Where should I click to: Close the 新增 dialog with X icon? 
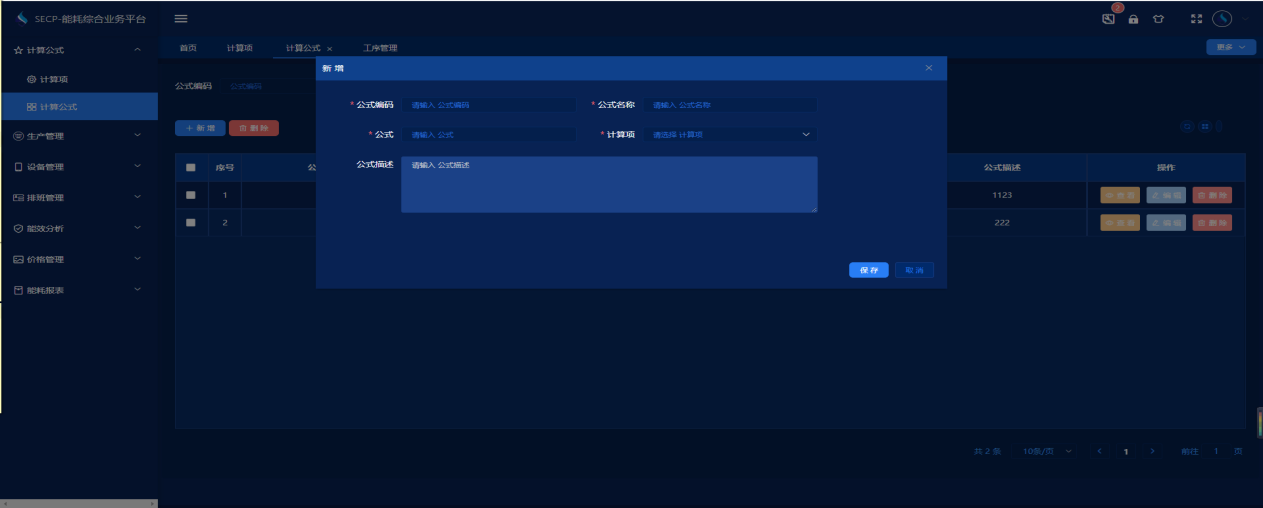928,68
